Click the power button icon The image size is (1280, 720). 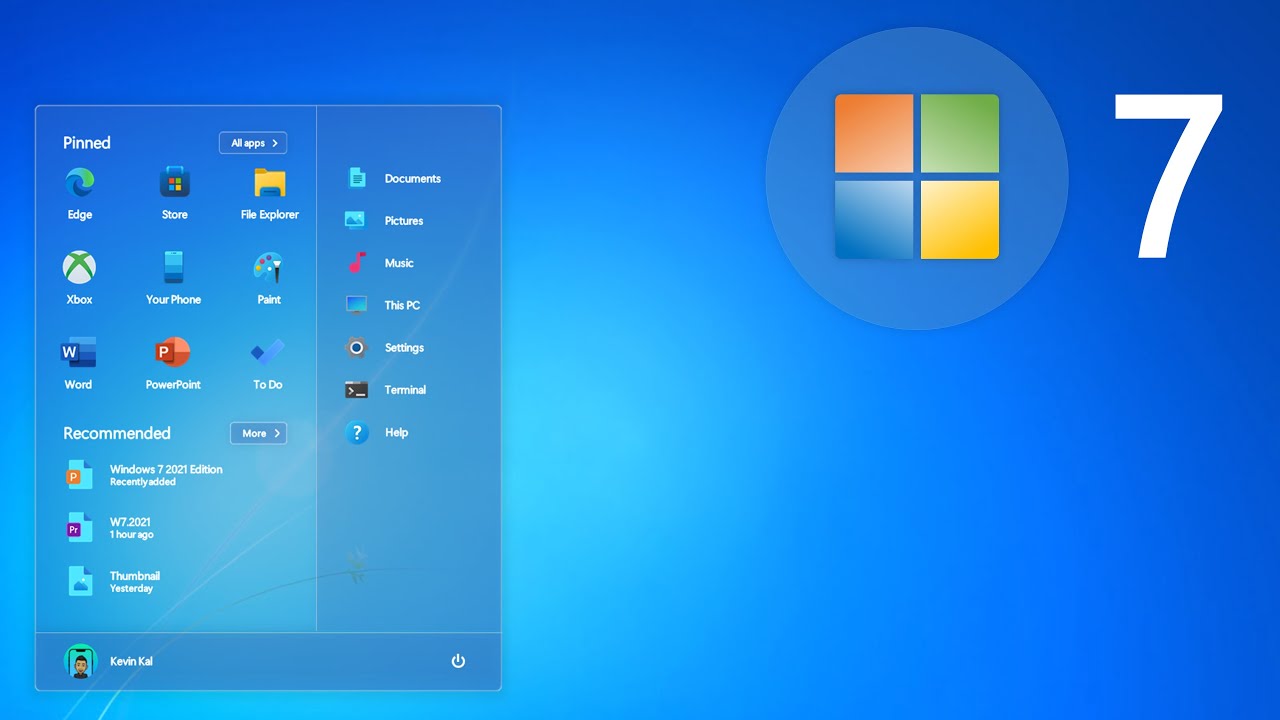[458, 661]
